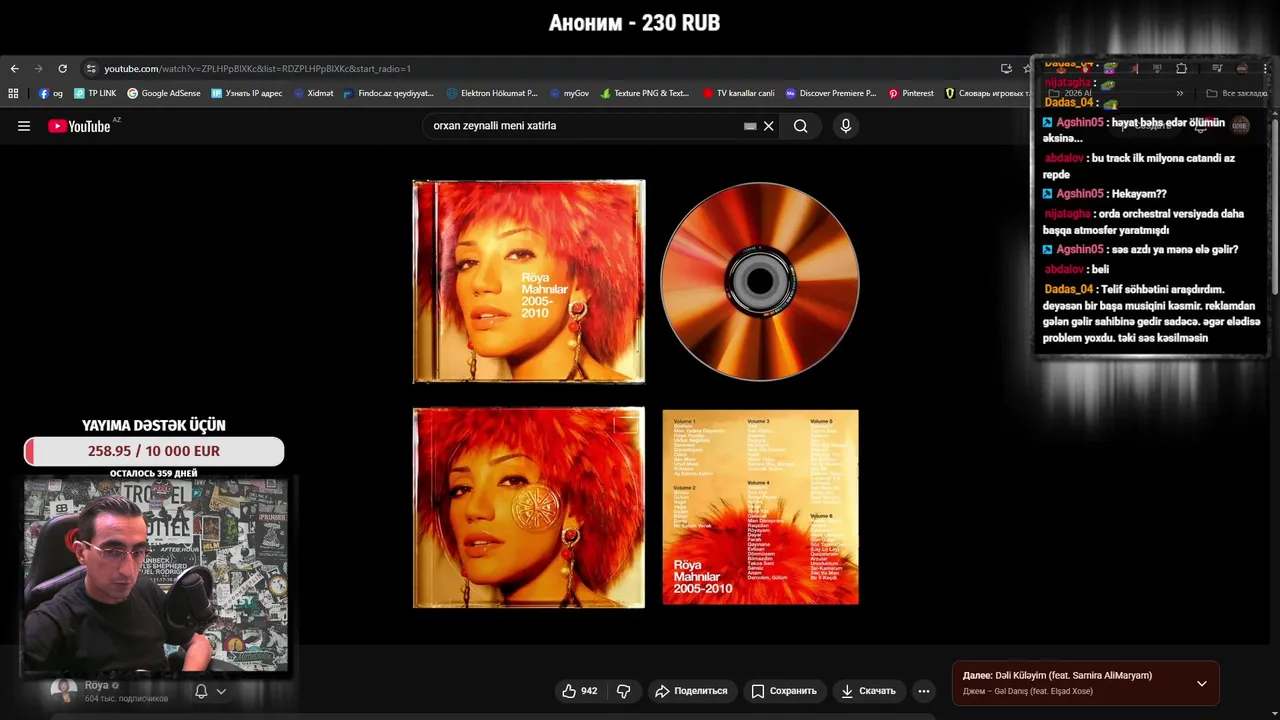
Task: Open the extensions puzzle icon
Action: [1181, 69]
